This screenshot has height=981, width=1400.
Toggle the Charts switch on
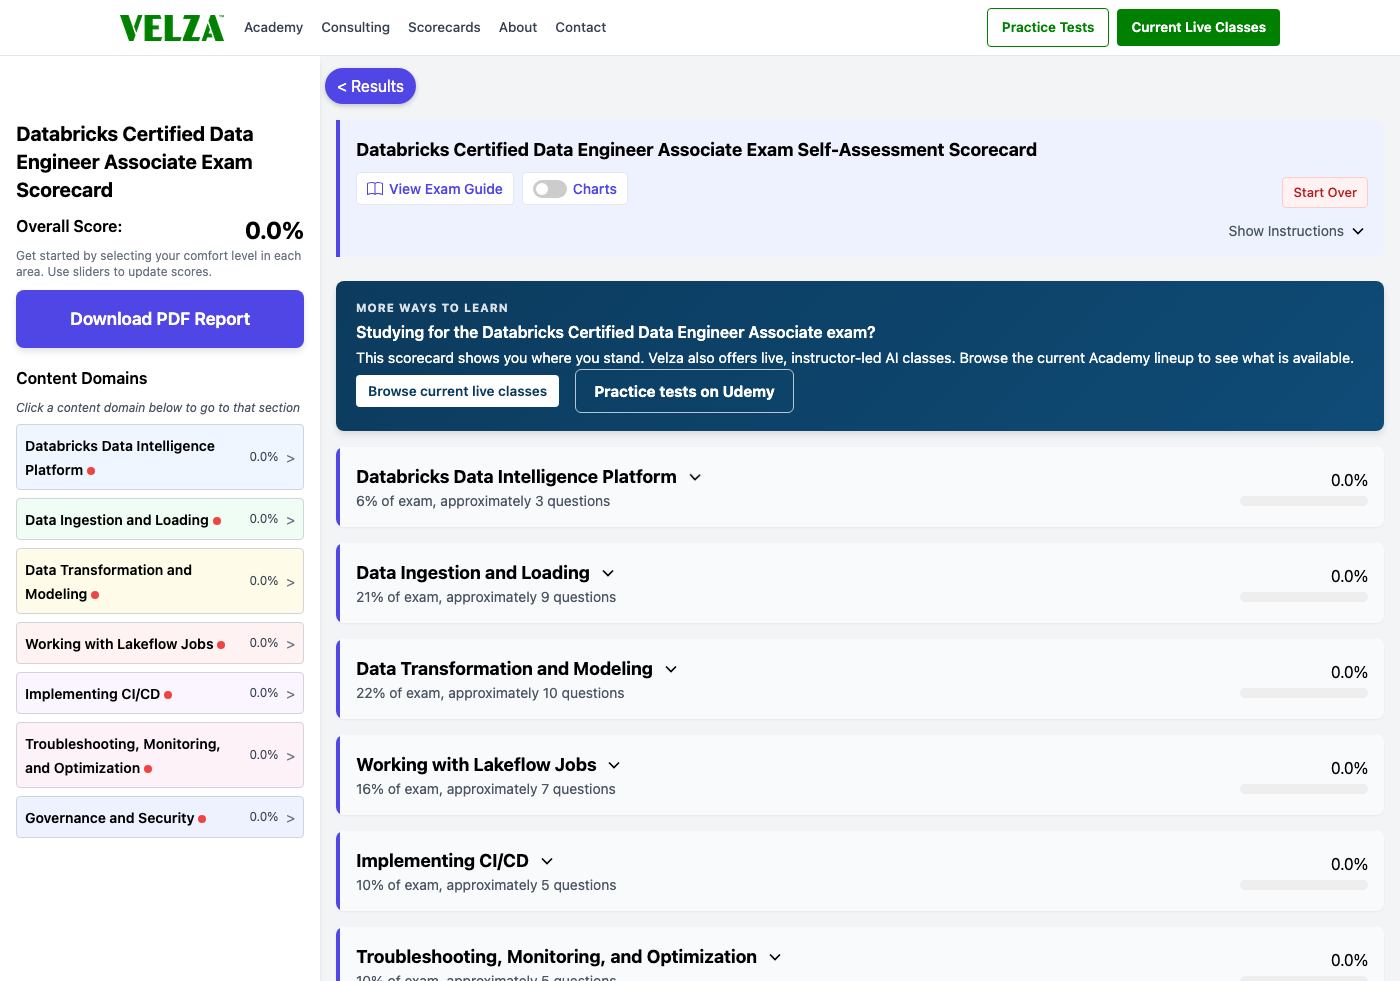[550, 189]
